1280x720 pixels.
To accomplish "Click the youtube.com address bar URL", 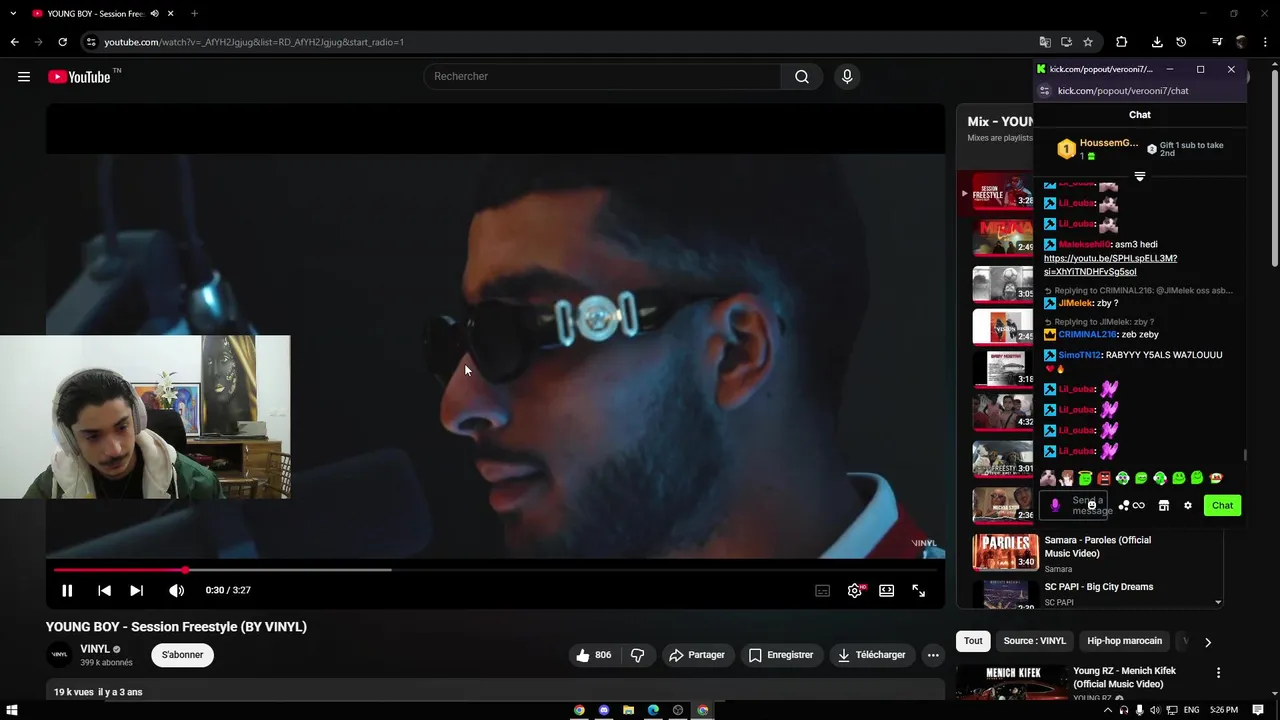I will 254,42.
